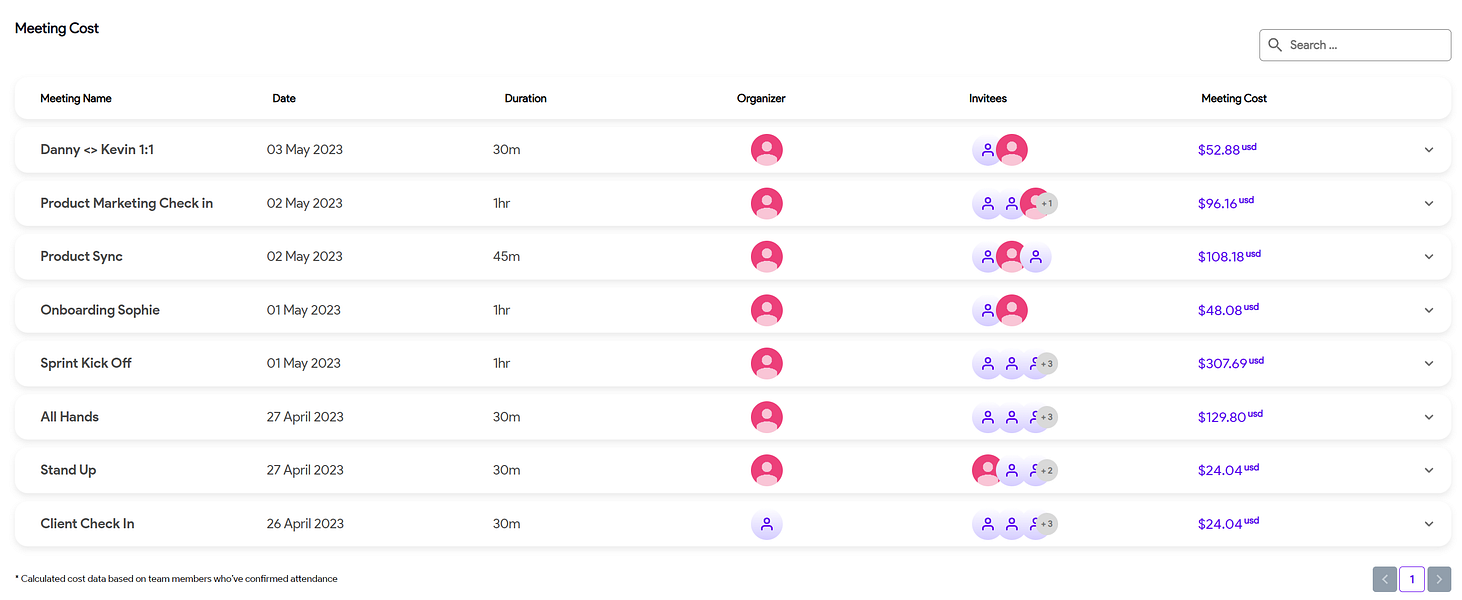Click the Duration column header
The image size is (1462, 600).
pos(525,99)
